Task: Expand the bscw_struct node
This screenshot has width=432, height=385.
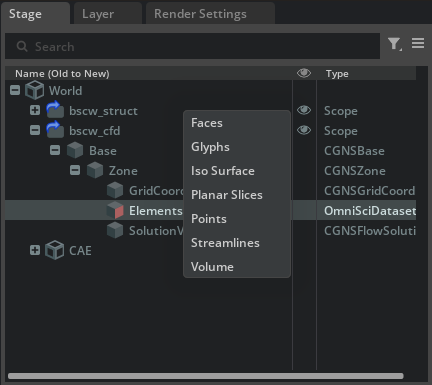Action: [x=35, y=110]
